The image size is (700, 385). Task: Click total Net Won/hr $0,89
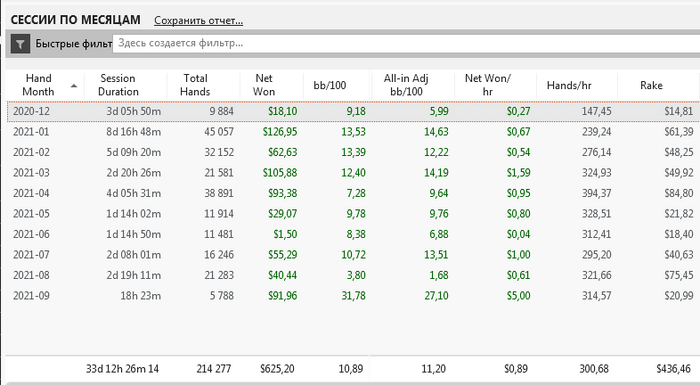point(516,369)
